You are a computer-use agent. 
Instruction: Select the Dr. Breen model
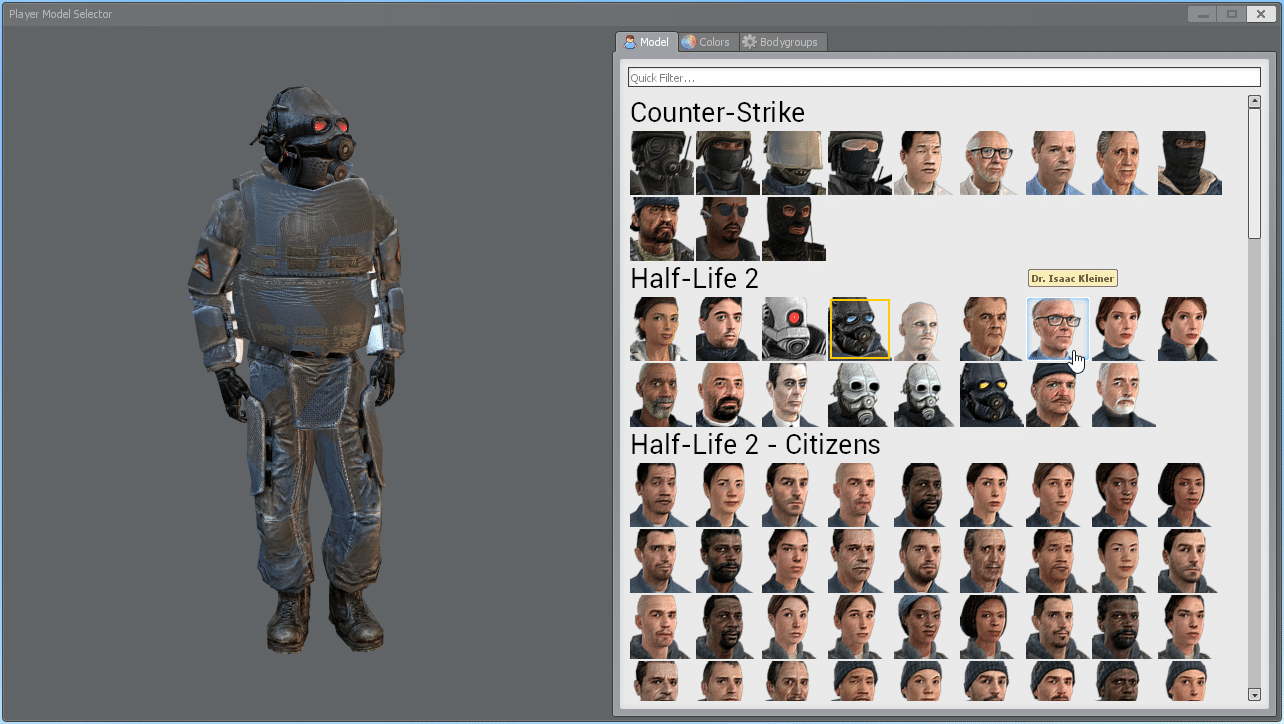point(992,329)
